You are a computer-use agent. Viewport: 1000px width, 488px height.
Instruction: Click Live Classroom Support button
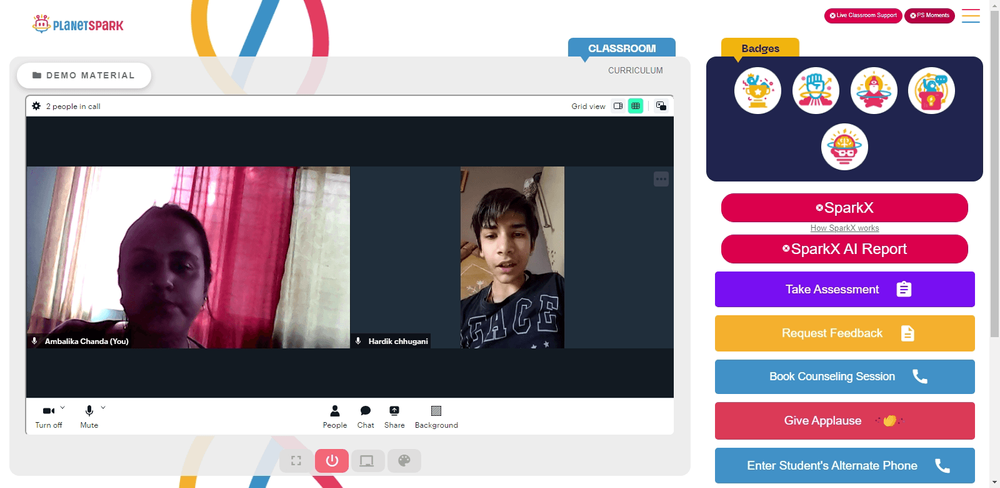click(x=863, y=15)
